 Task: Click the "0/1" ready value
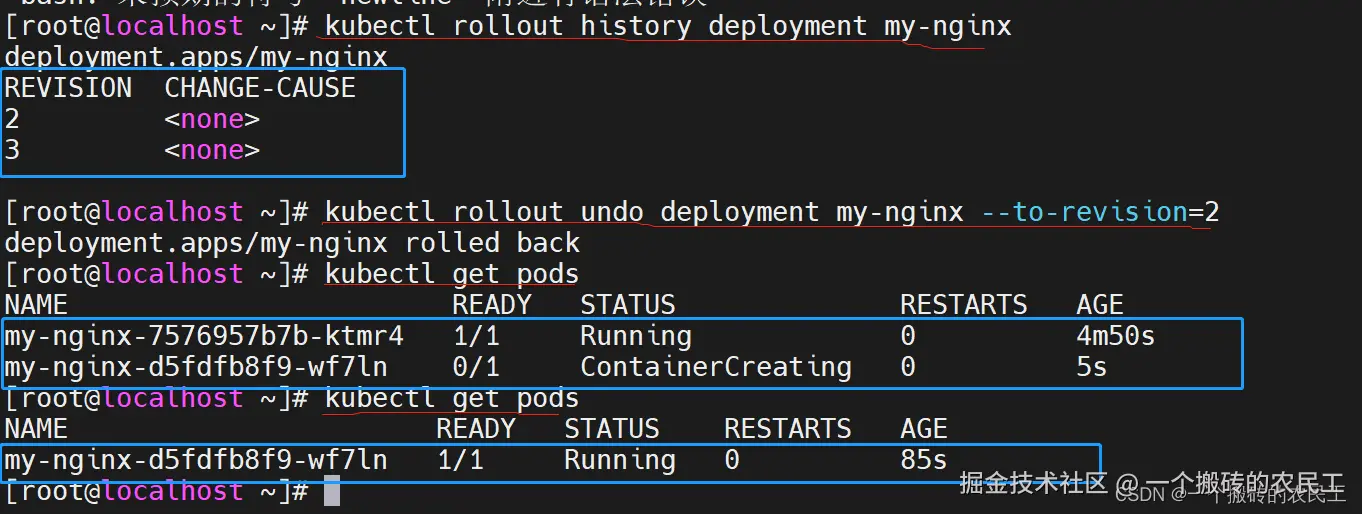coord(476,367)
